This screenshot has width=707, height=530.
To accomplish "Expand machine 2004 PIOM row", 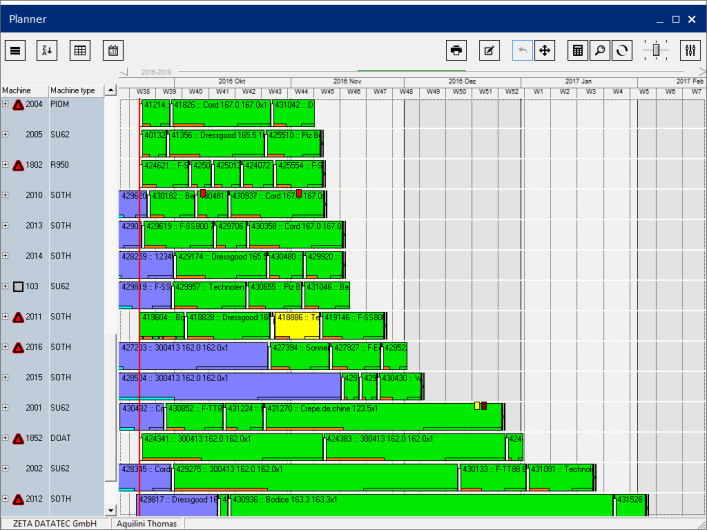I will tap(5, 104).
